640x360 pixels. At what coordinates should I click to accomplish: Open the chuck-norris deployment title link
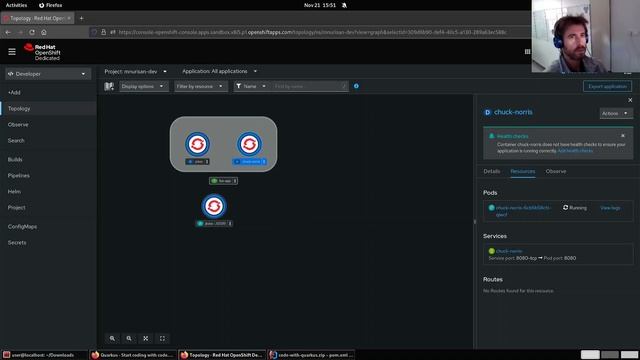tap(513, 112)
